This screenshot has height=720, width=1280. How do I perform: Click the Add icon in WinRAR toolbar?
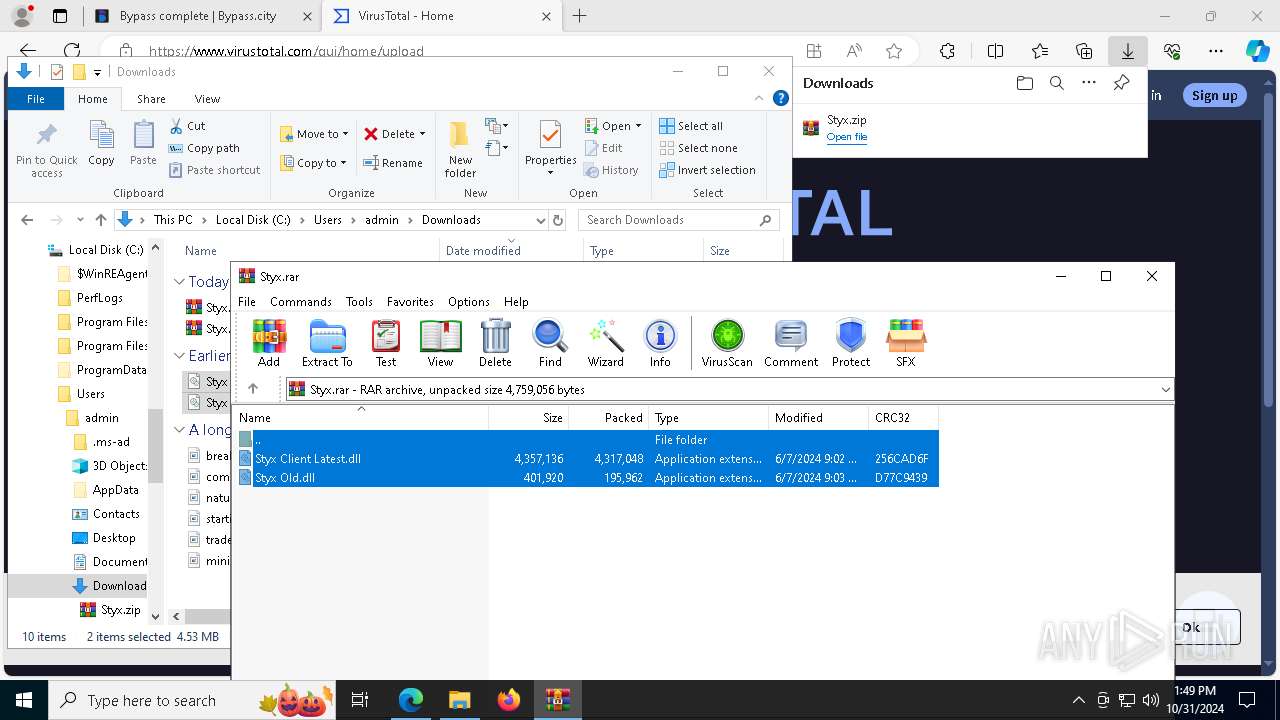(268, 343)
